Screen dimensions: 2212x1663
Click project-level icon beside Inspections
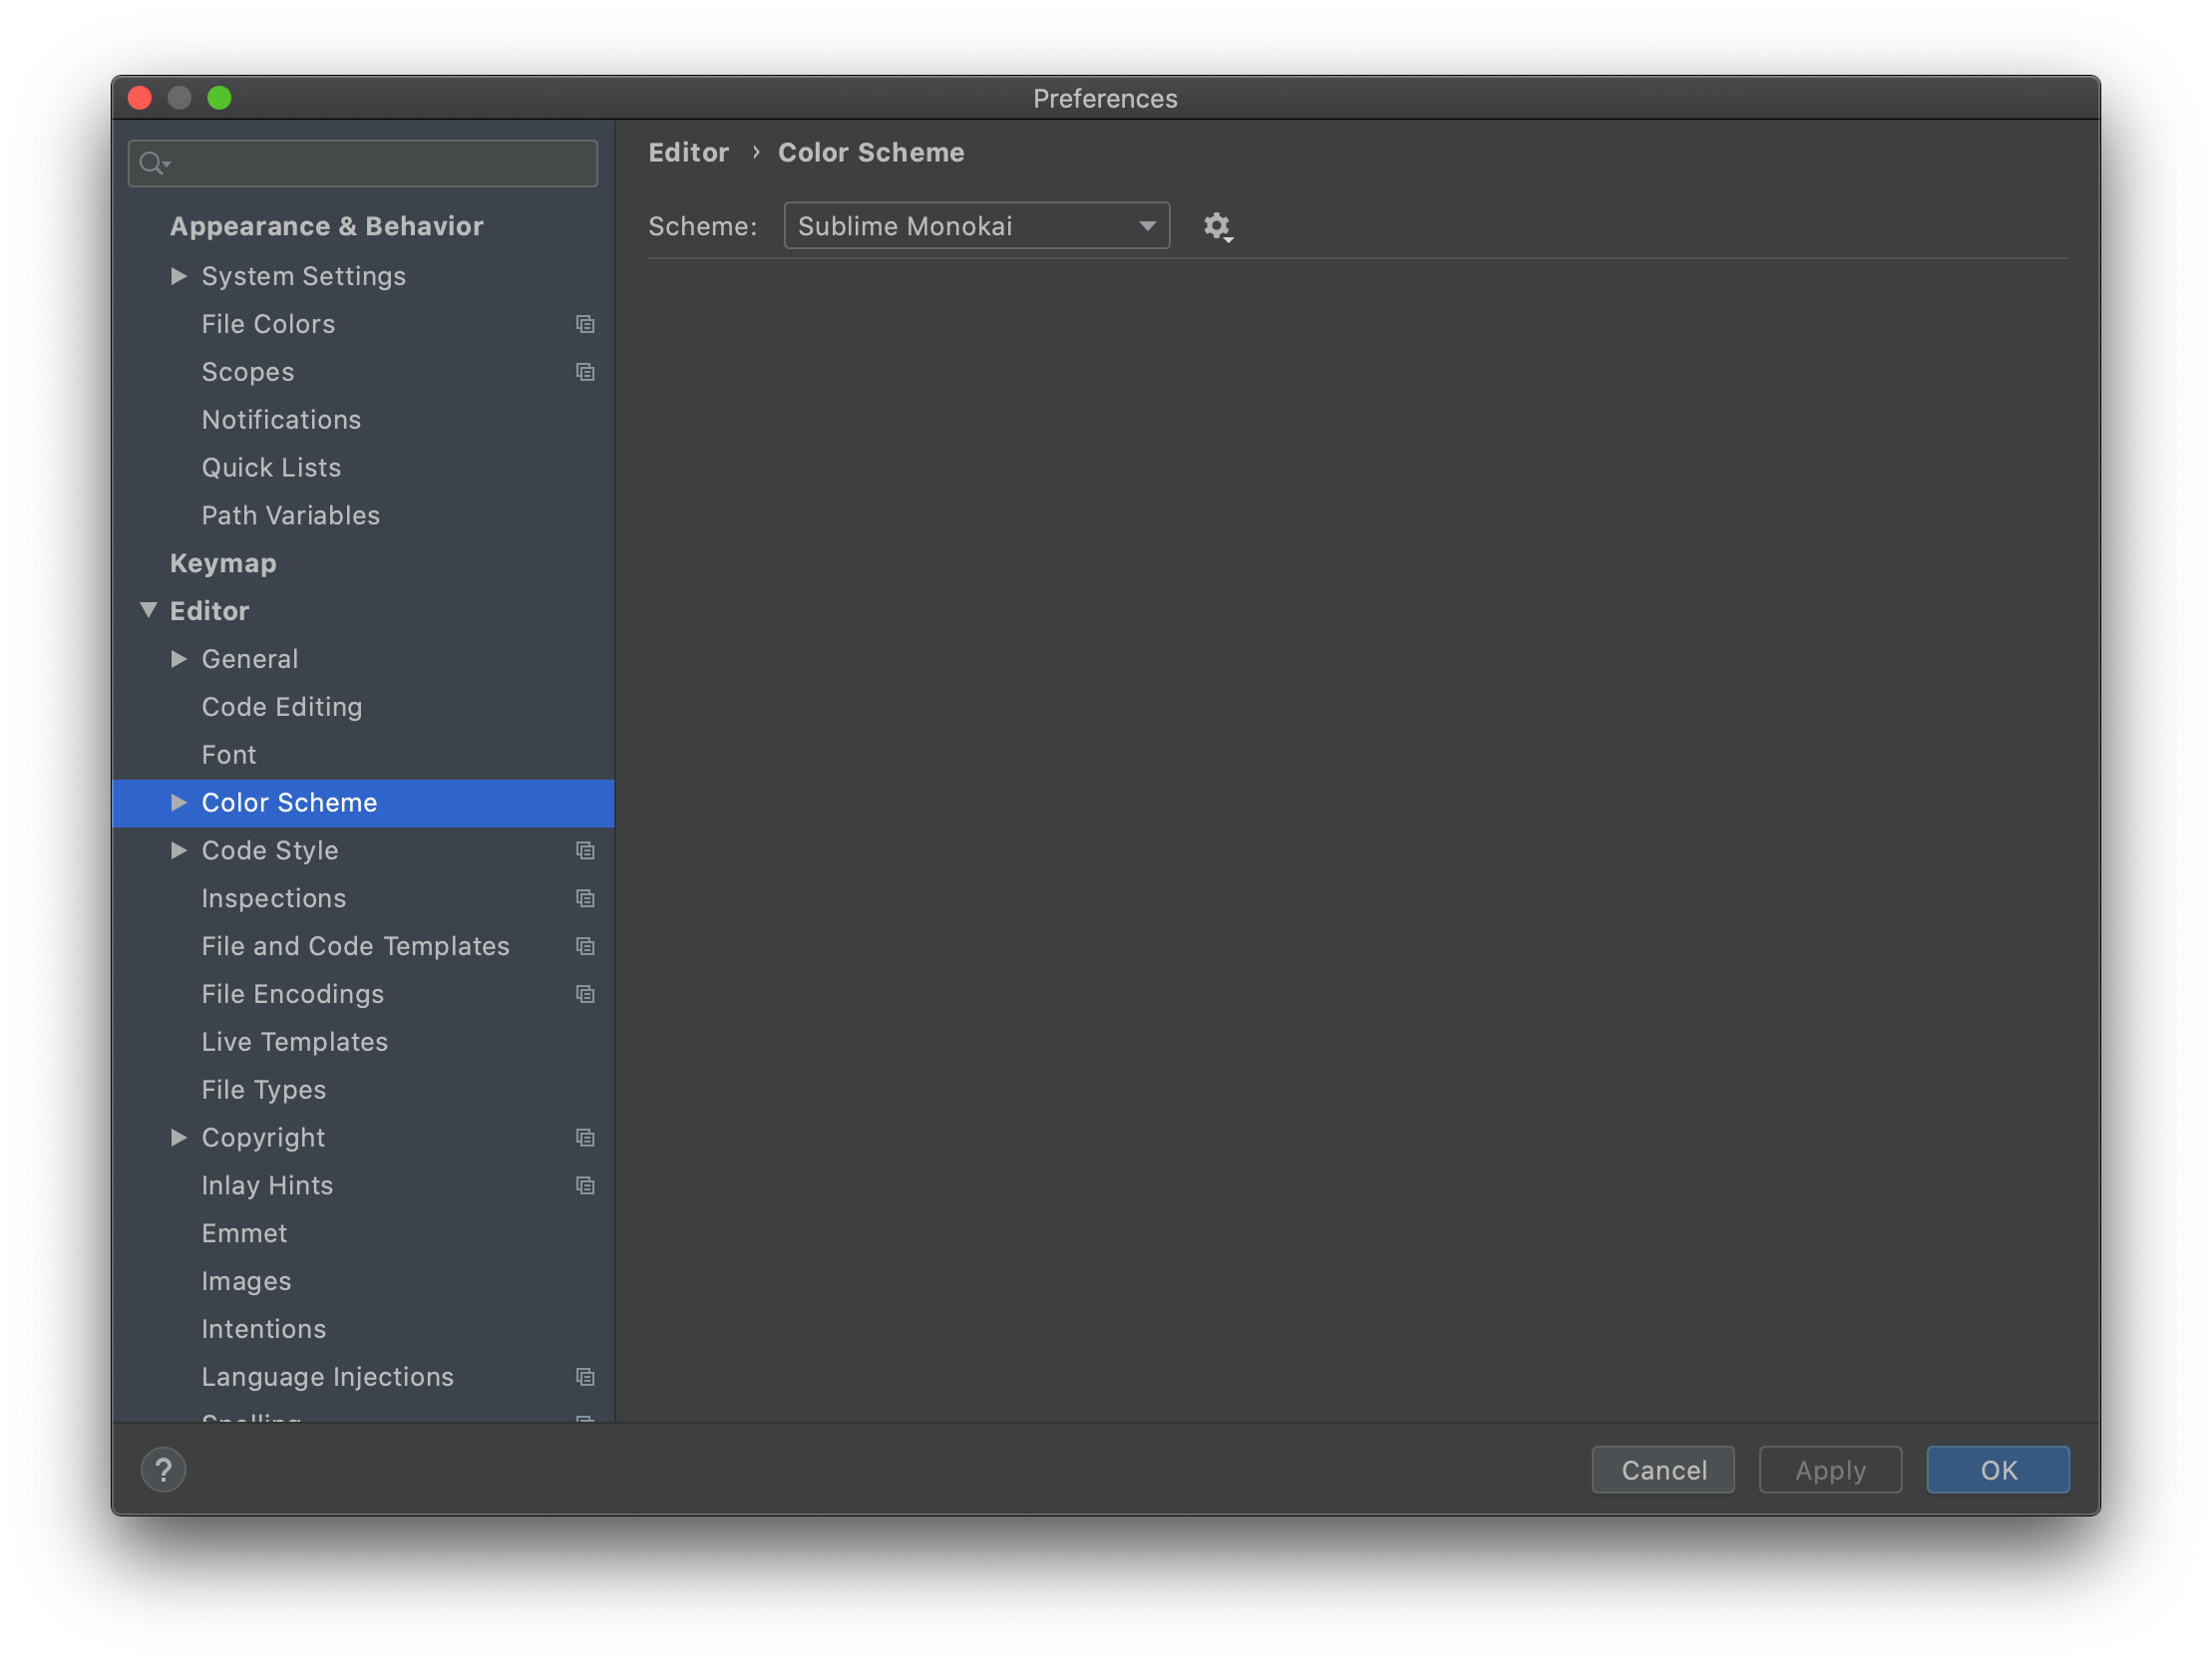click(585, 899)
